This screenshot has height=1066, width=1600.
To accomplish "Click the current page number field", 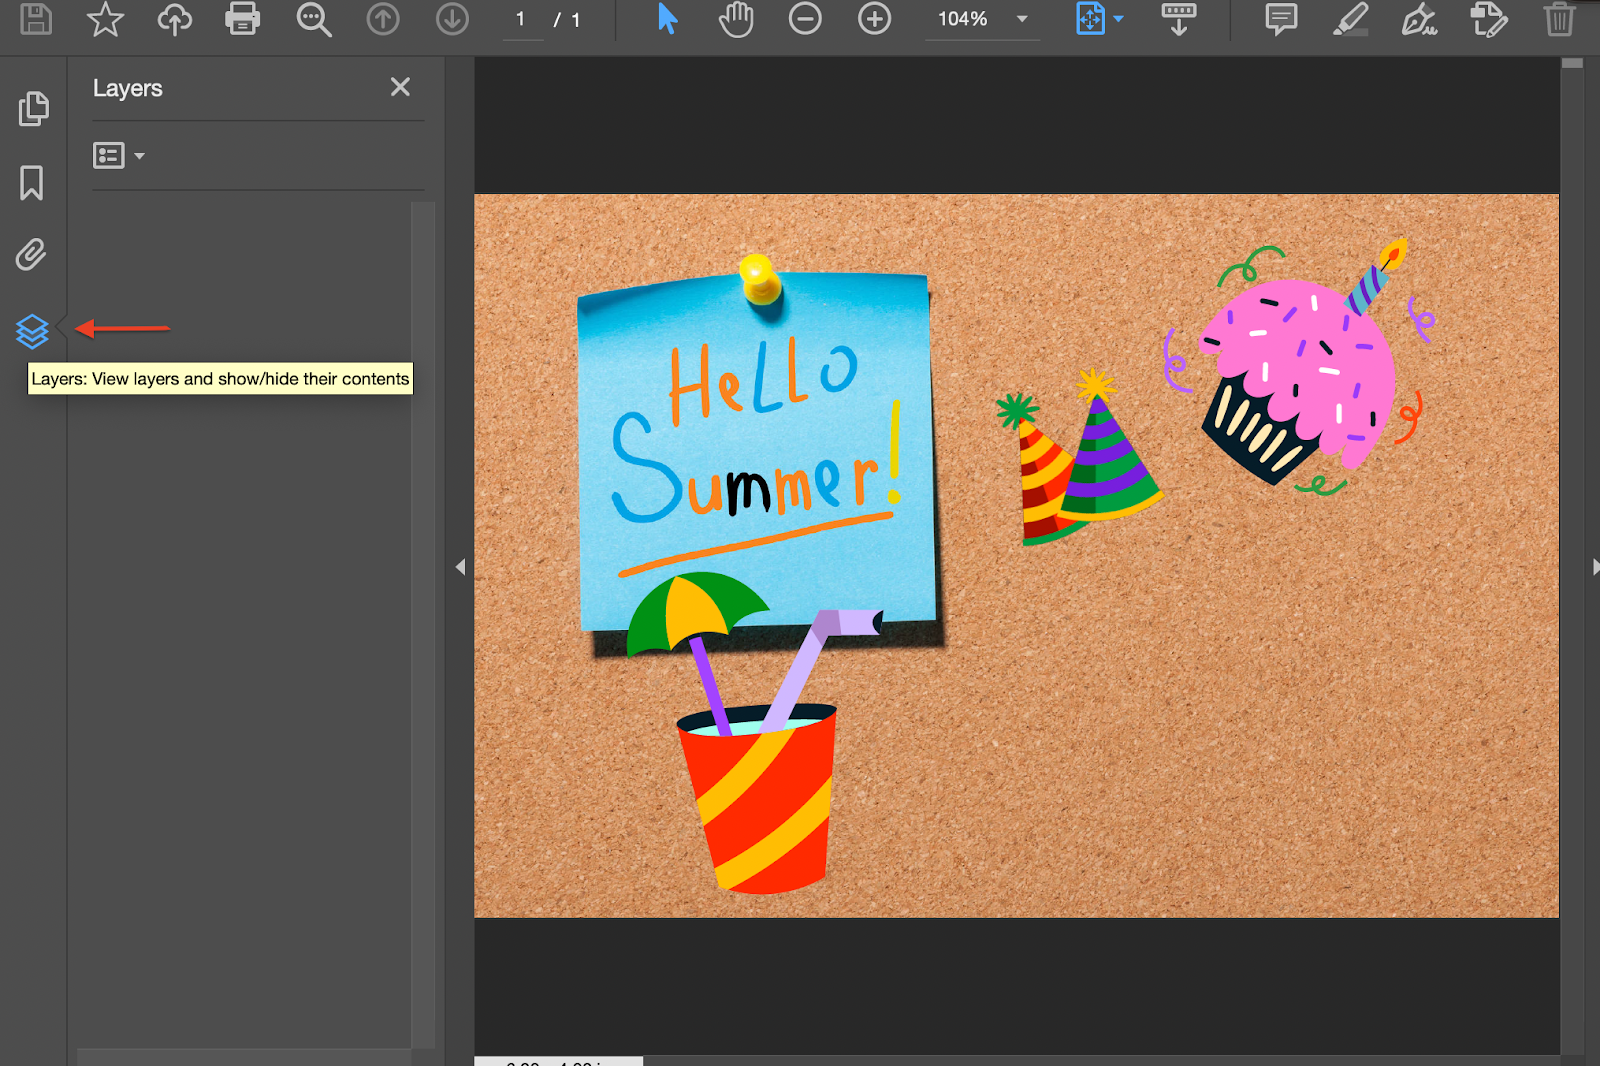I will (521, 19).
